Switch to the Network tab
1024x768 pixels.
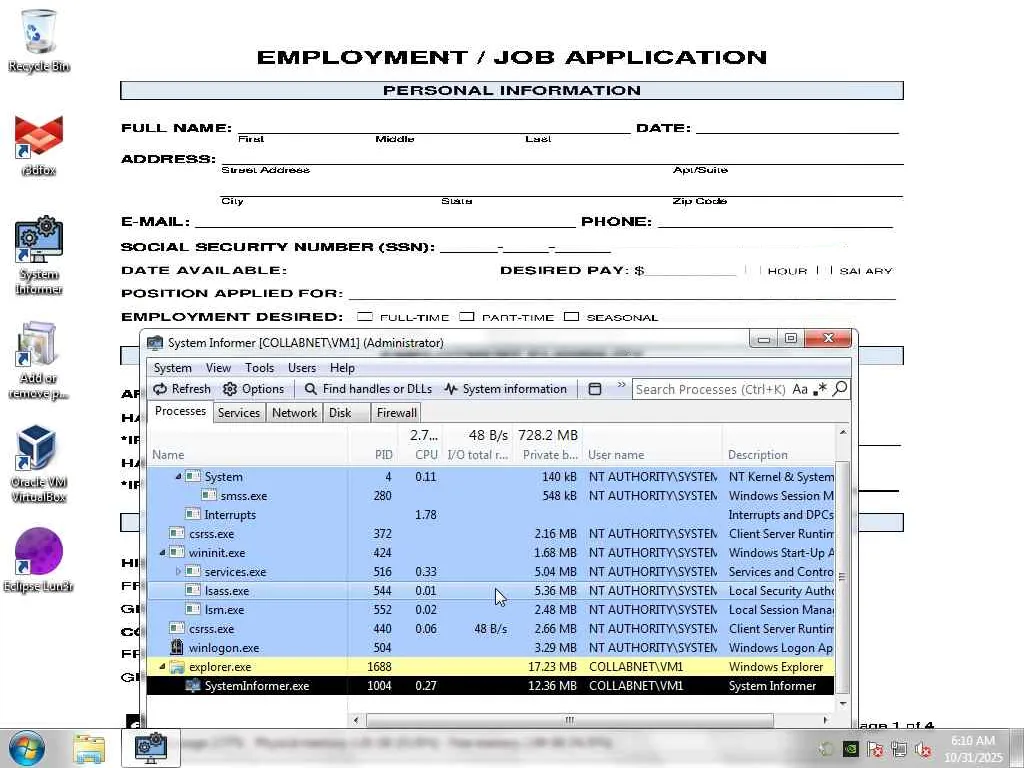click(294, 413)
